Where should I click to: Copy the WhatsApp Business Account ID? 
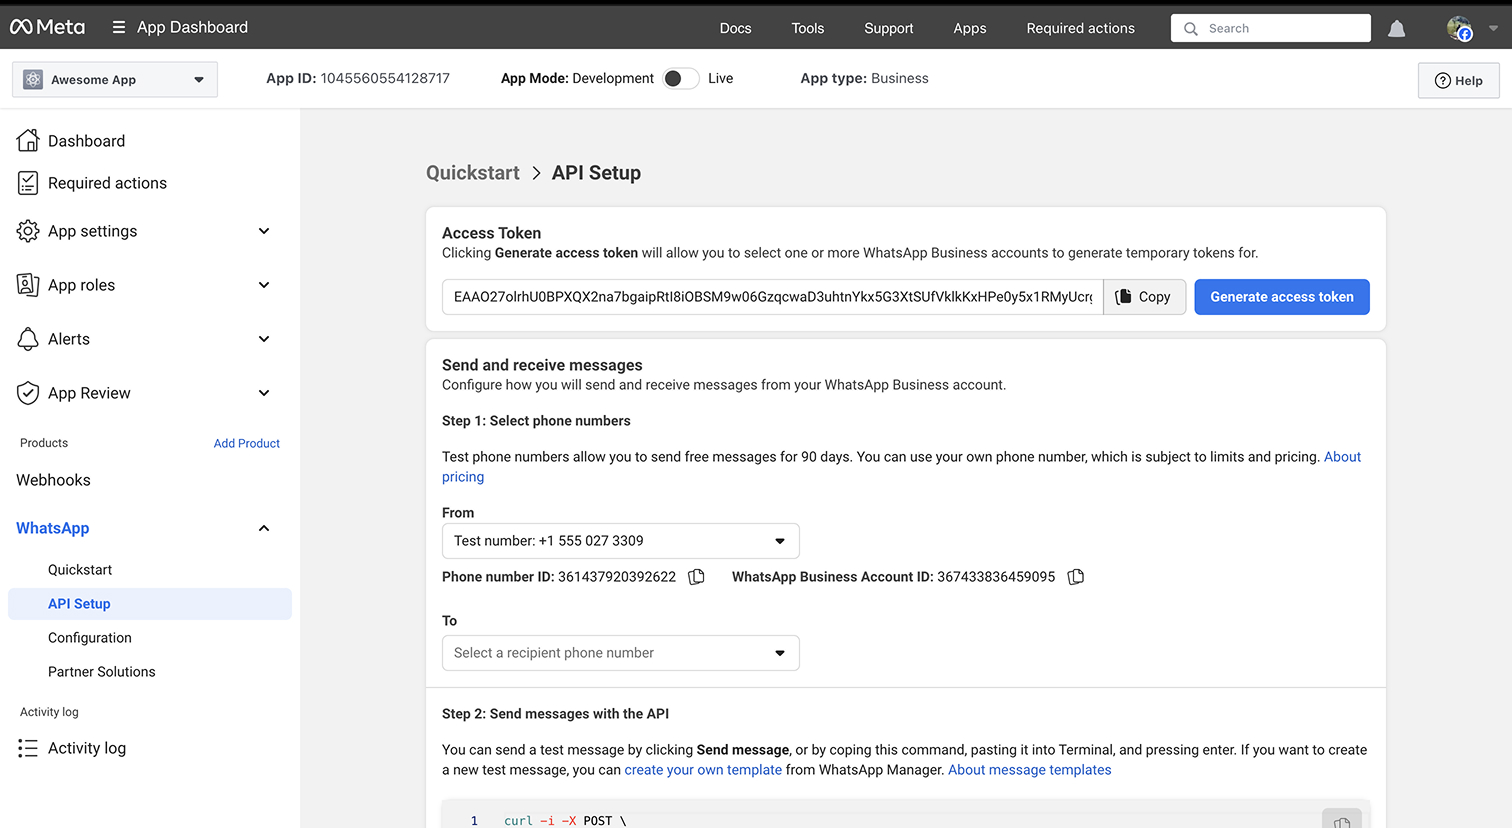(x=1075, y=576)
